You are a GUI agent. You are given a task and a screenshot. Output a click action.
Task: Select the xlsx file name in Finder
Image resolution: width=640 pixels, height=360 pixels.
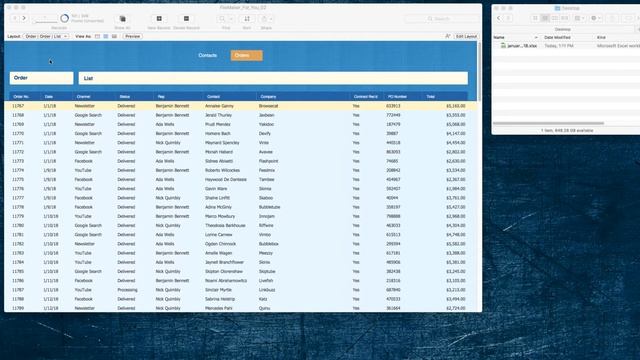tap(522, 46)
